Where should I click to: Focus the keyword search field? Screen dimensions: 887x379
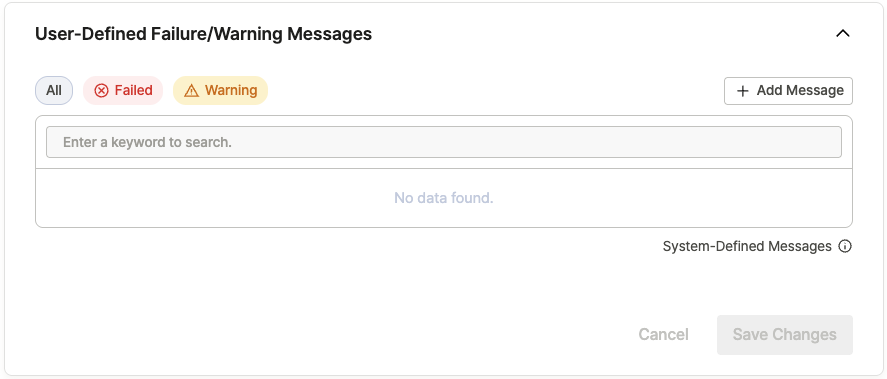tap(444, 142)
